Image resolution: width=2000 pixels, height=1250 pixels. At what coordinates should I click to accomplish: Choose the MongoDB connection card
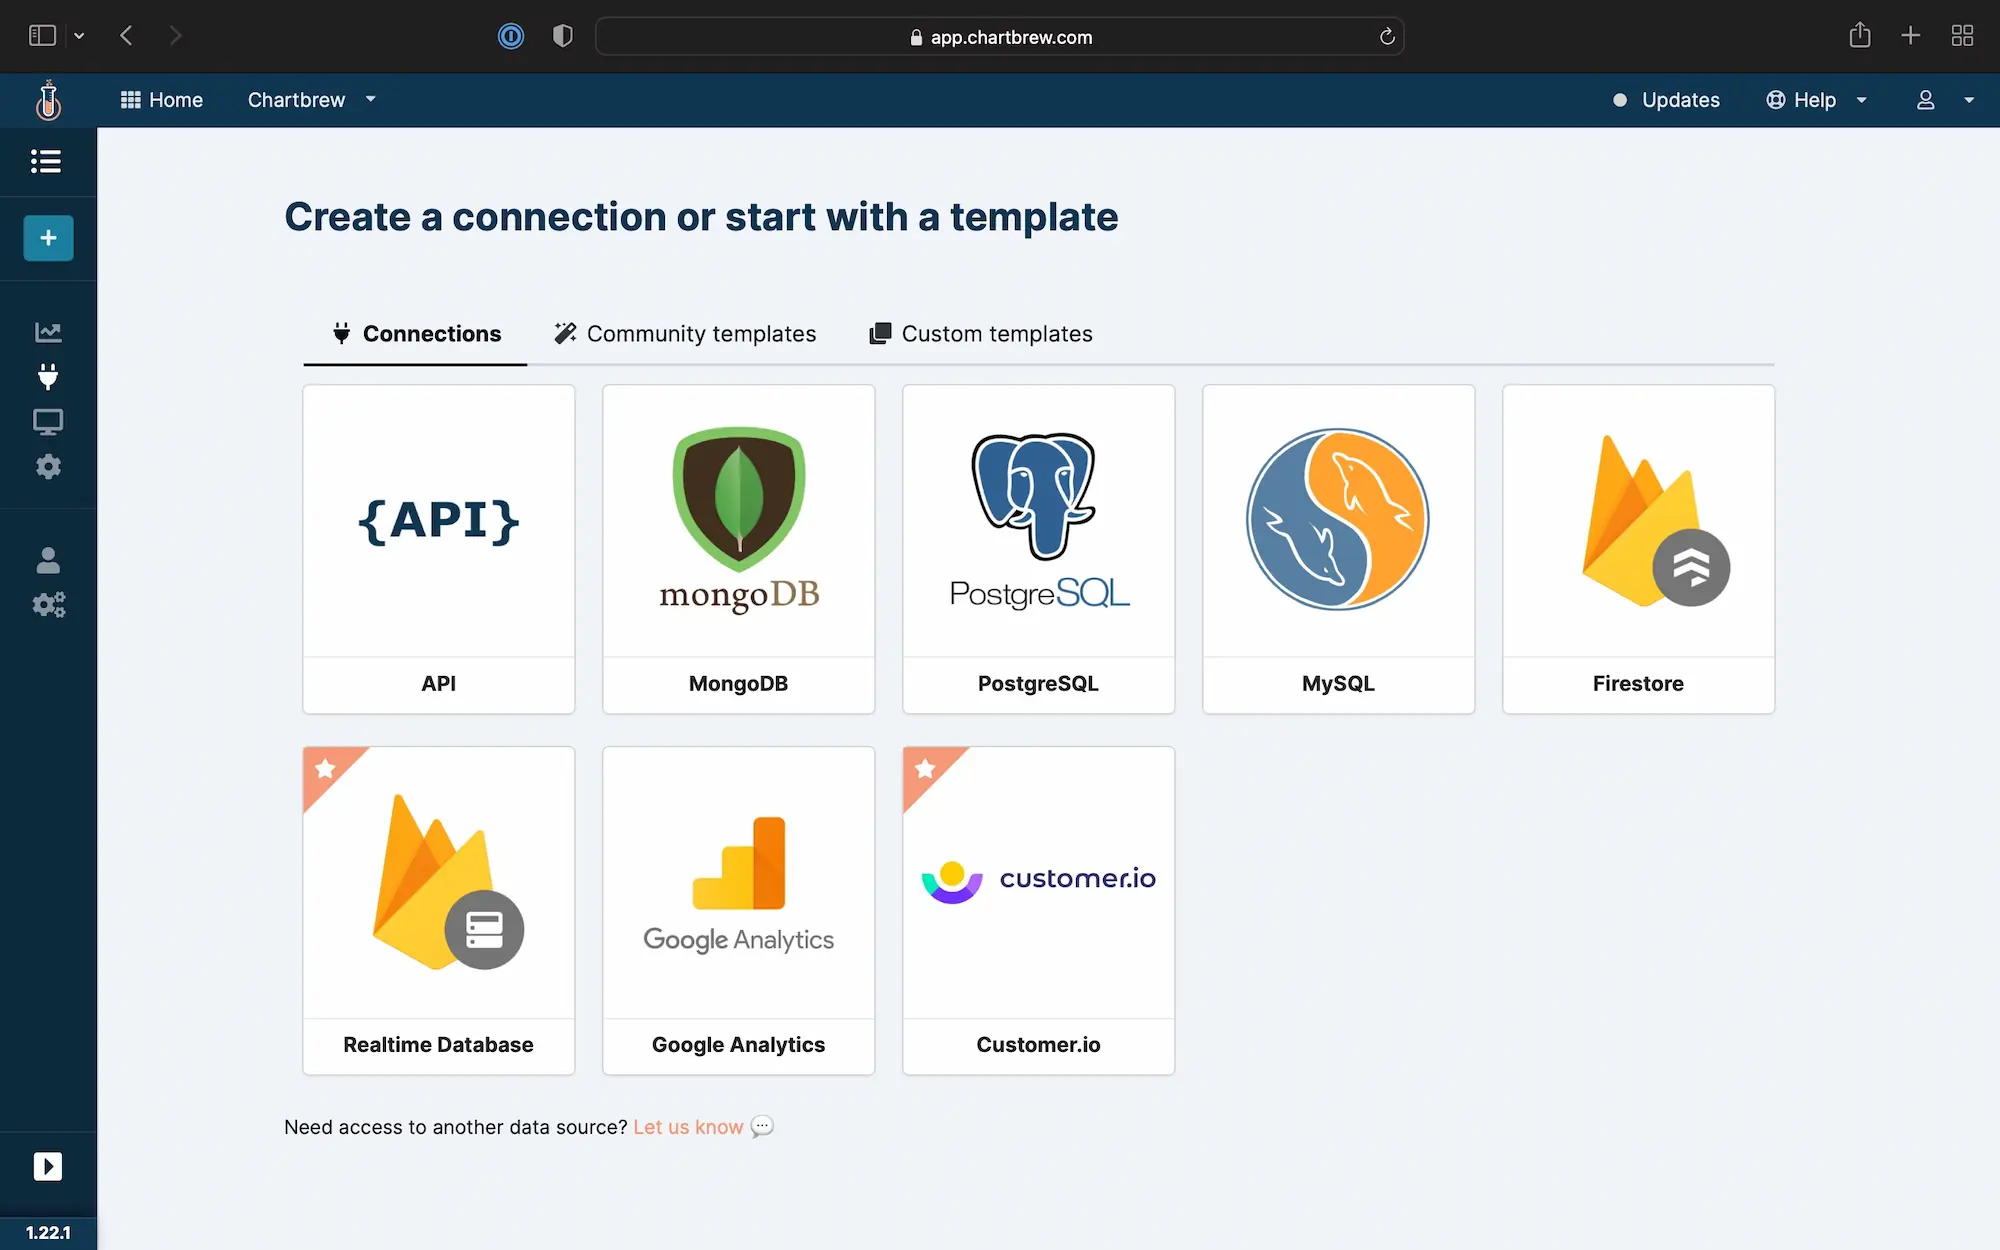739,549
